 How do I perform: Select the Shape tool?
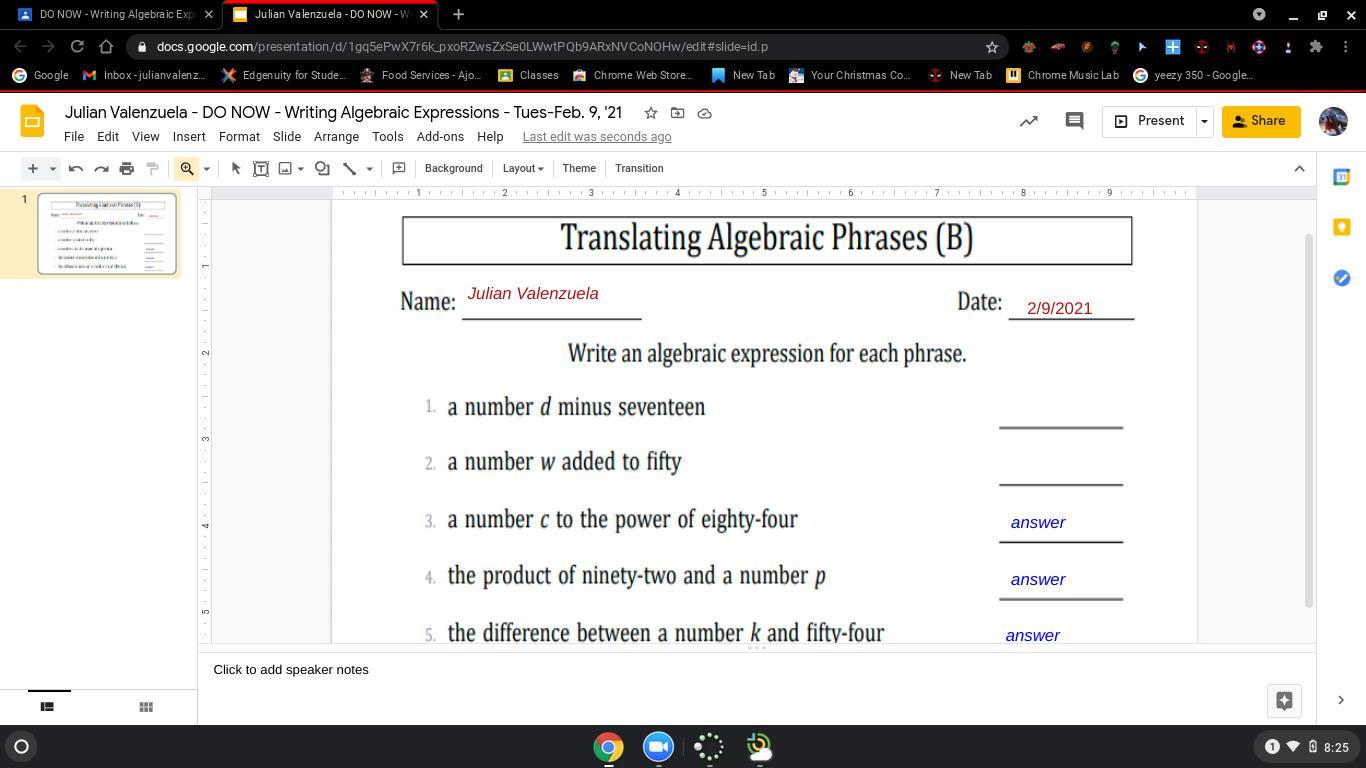tap(322, 168)
